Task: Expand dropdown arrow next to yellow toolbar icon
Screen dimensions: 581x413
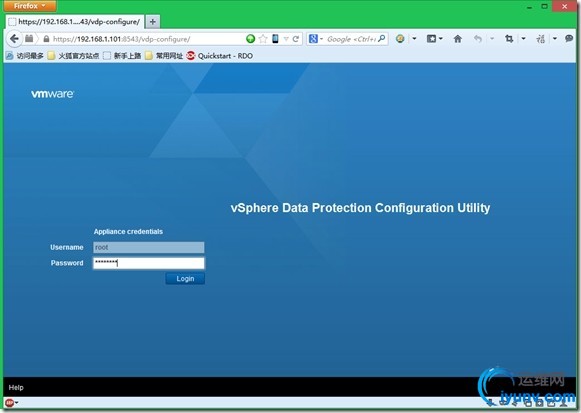Action: click(x=414, y=39)
